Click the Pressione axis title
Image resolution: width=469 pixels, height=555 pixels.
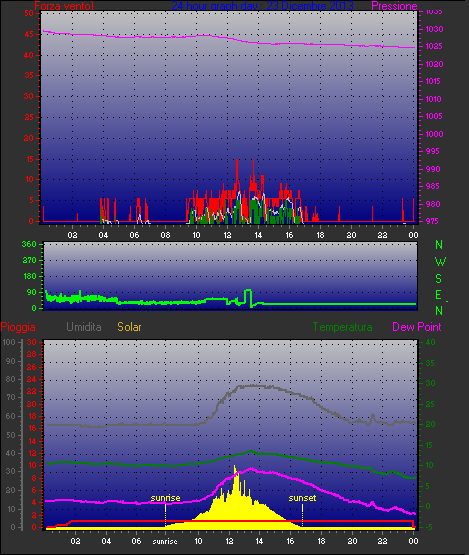394,6
